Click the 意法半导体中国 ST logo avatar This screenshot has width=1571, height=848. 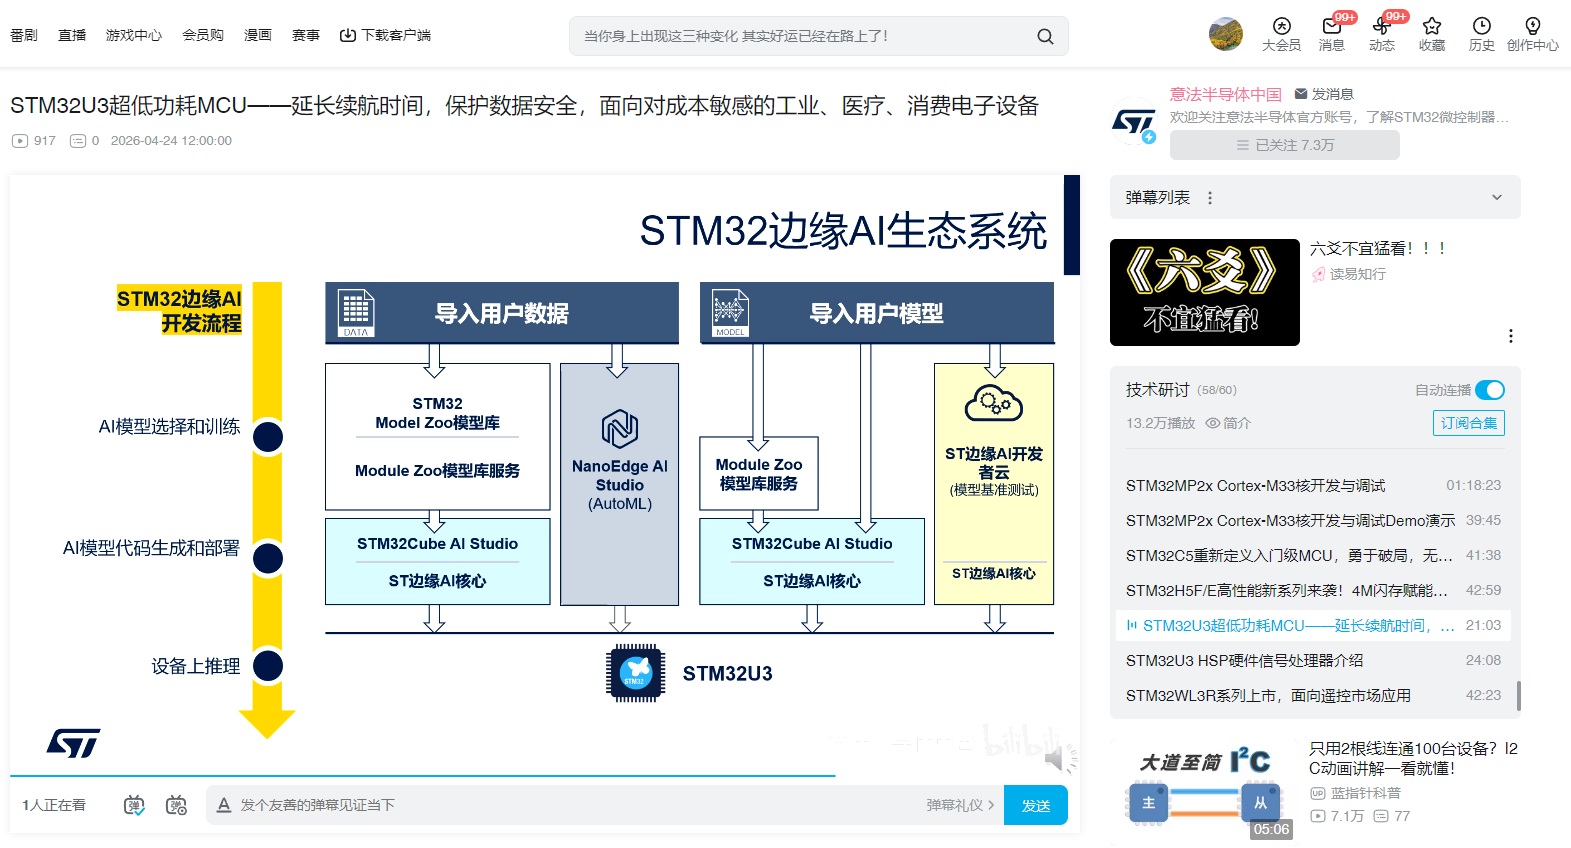coord(1134,124)
